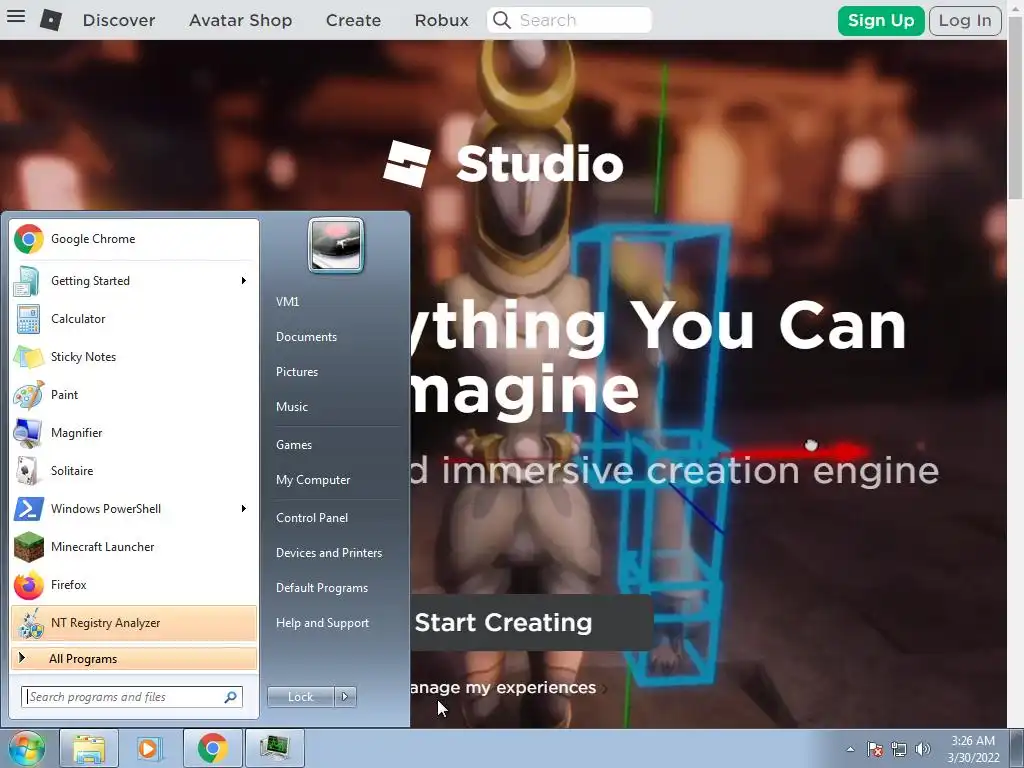Open Windows PowerShell from Start menu
Screen dimensions: 1024x768
click(x=134, y=509)
